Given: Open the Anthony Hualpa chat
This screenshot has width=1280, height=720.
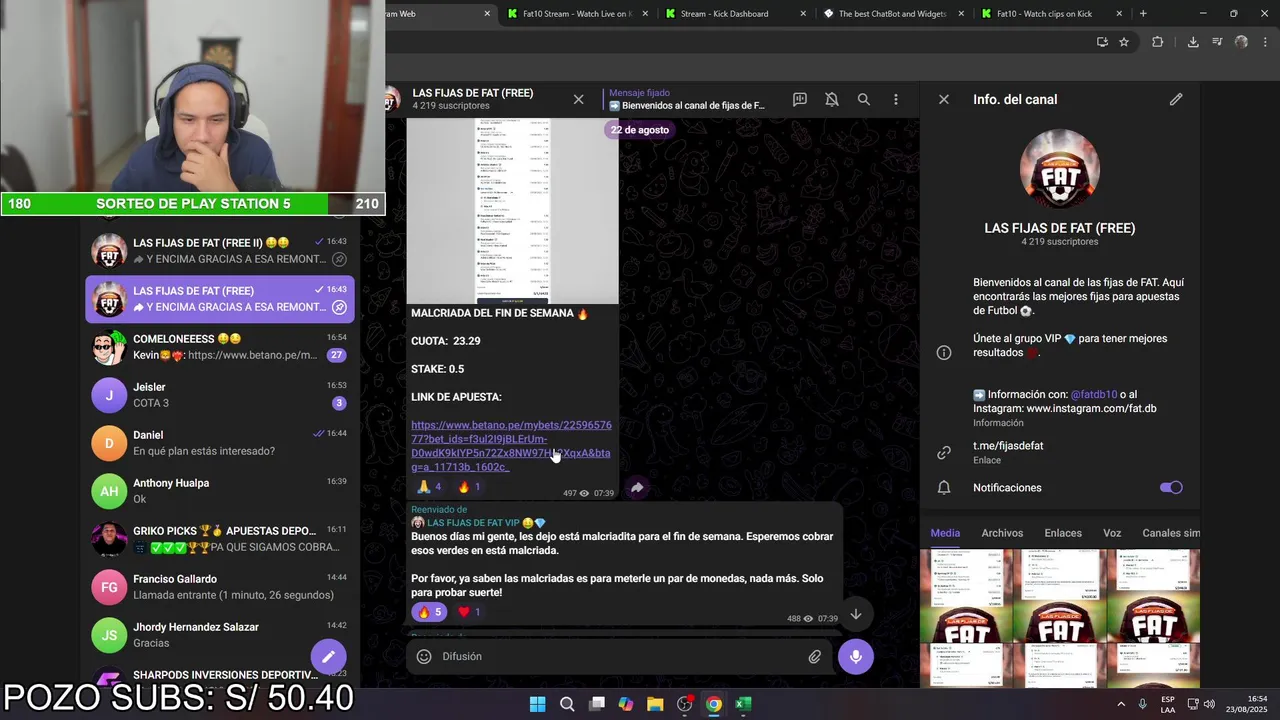Looking at the screenshot, I should (220, 491).
